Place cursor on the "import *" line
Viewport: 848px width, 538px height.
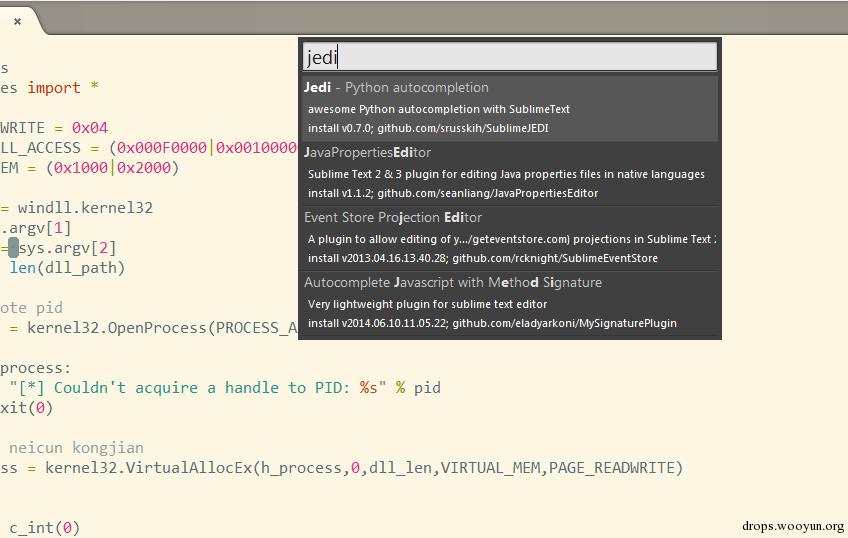(62, 88)
